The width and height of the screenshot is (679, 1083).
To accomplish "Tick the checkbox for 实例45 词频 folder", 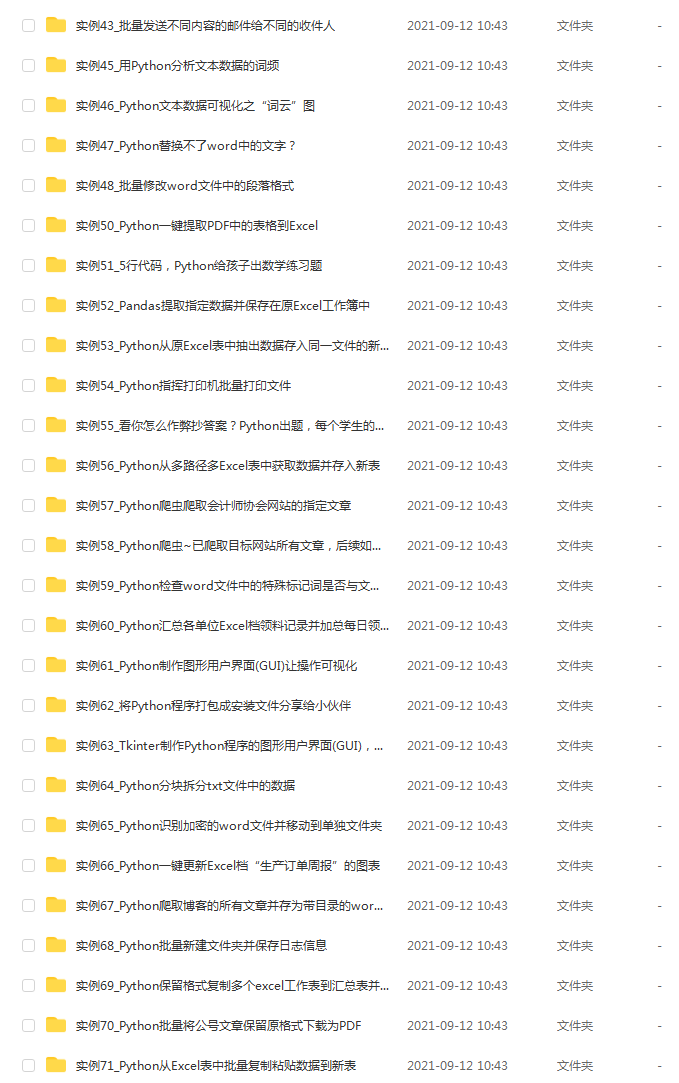I will (28, 66).
